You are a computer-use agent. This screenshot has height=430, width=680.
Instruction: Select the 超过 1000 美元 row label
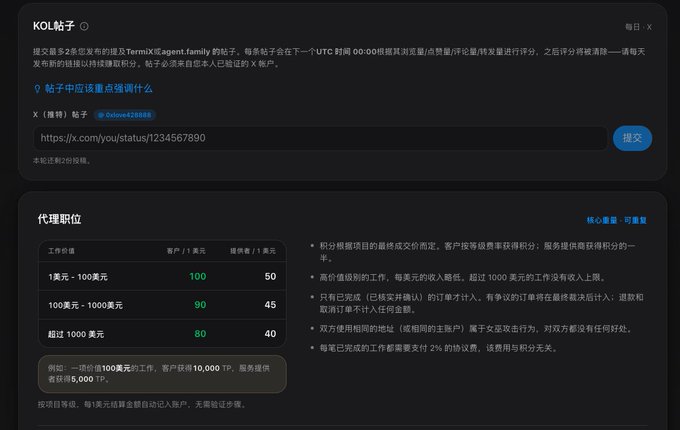76,334
